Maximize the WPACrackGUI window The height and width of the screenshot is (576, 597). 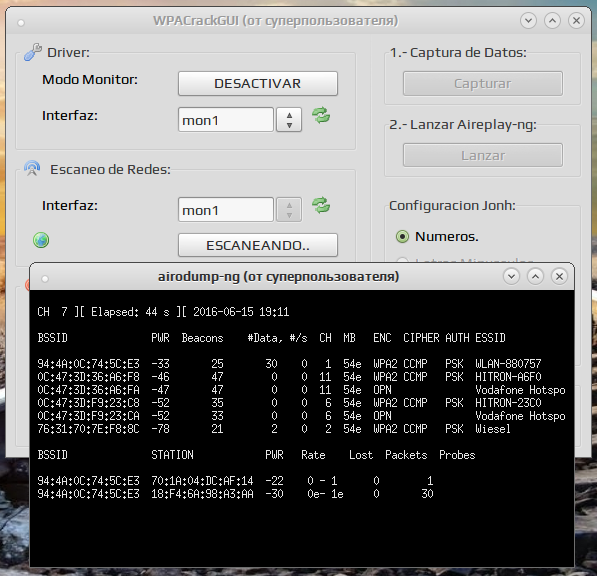point(552,20)
